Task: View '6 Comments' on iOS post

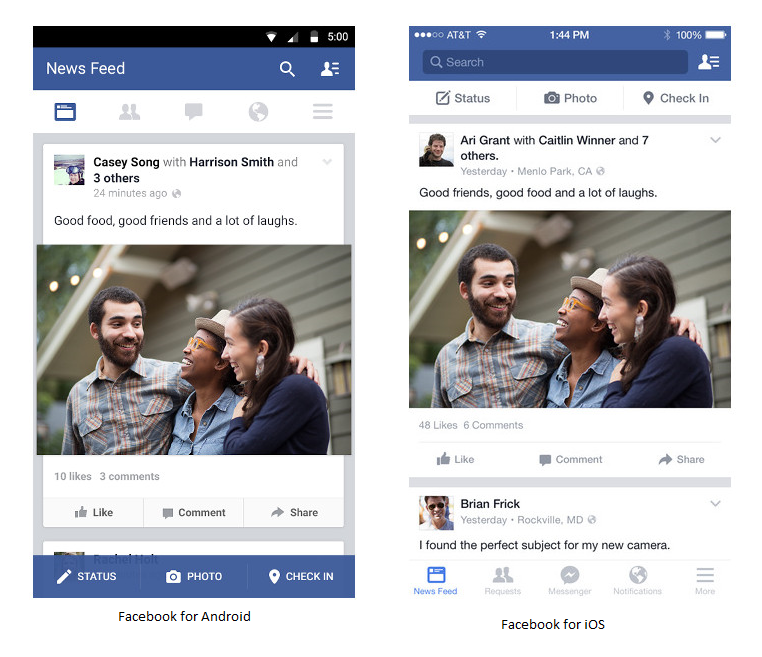Action: point(493,425)
